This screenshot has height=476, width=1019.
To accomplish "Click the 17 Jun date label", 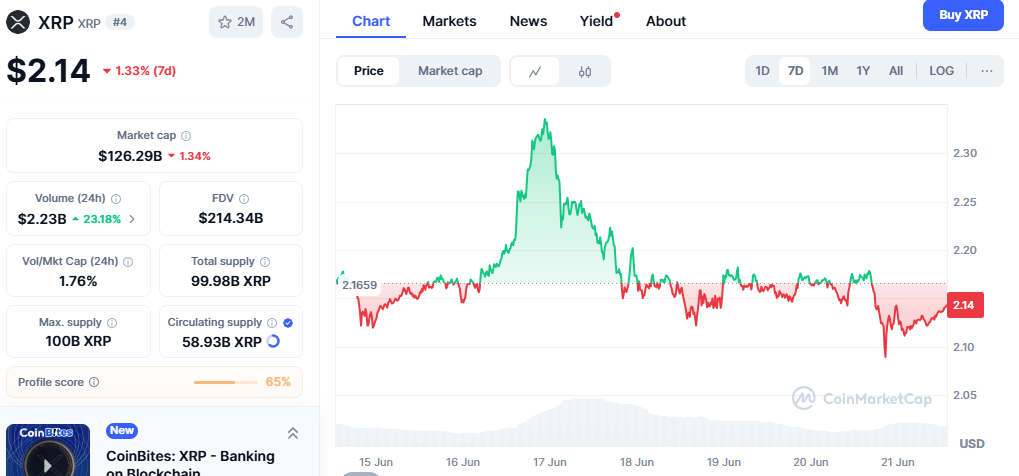I will pyautogui.click(x=550, y=462).
